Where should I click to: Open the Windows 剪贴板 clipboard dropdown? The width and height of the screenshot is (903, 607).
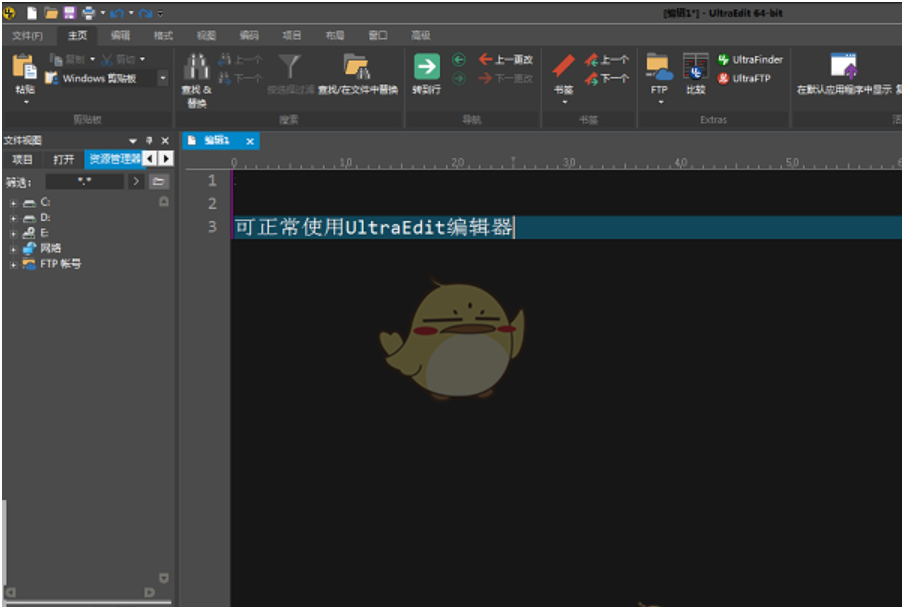point(164,78)
